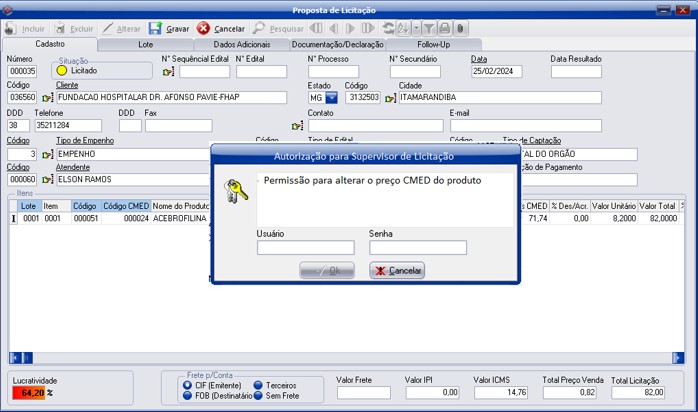Go to last record navigation icon
Screen dimensions: 698x412
coord(368,28)
